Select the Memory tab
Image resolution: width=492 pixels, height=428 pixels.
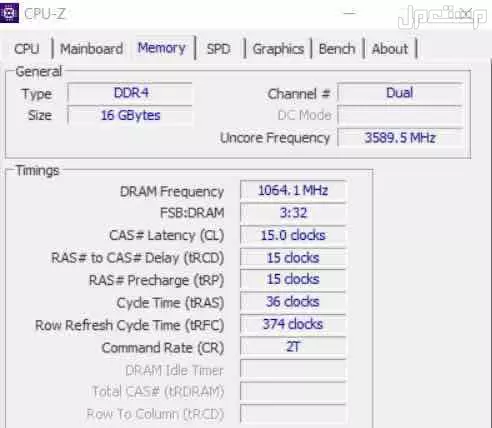pos(162,48)
